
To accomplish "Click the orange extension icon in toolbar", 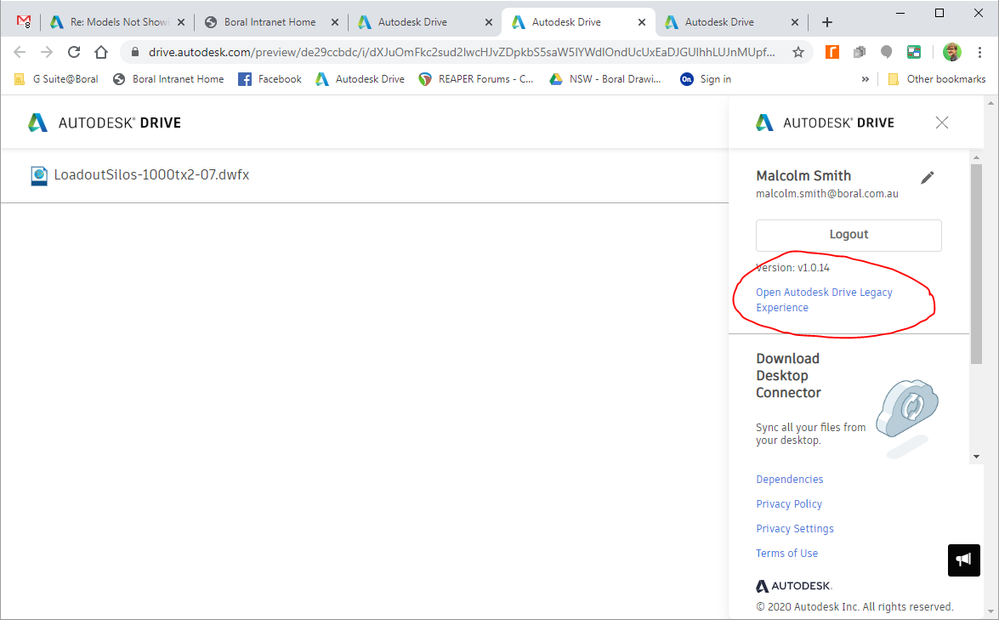I will point(832,52).
